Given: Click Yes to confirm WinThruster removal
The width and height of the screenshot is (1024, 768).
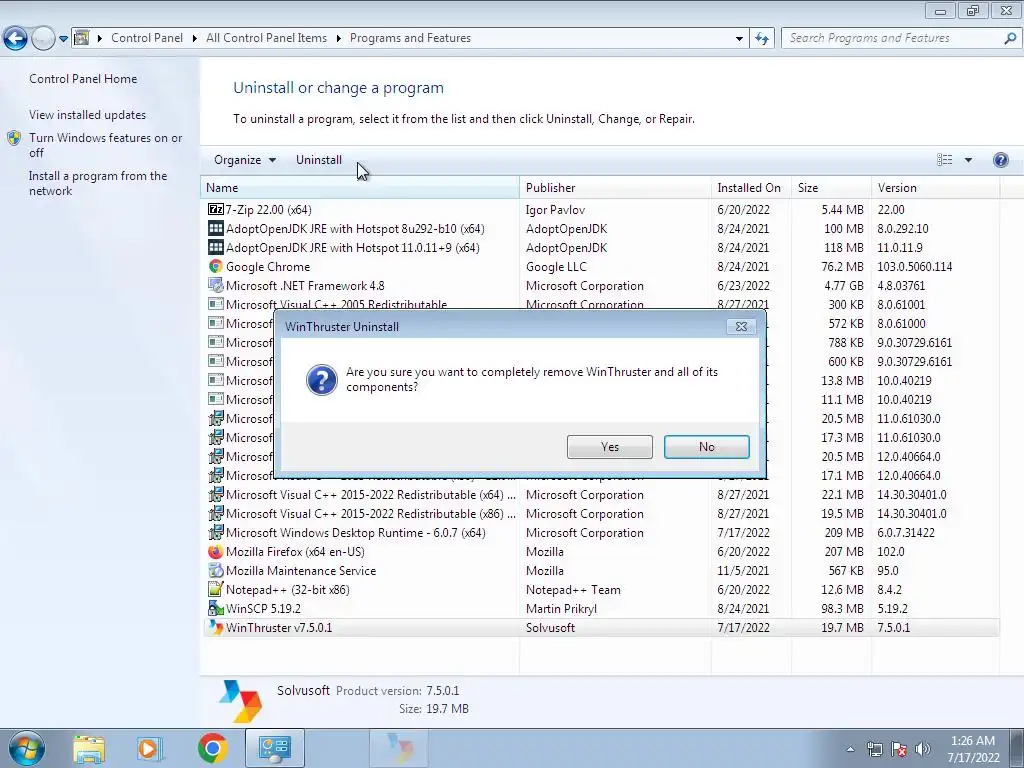Looking at the screenshot, I should [610, 447].
